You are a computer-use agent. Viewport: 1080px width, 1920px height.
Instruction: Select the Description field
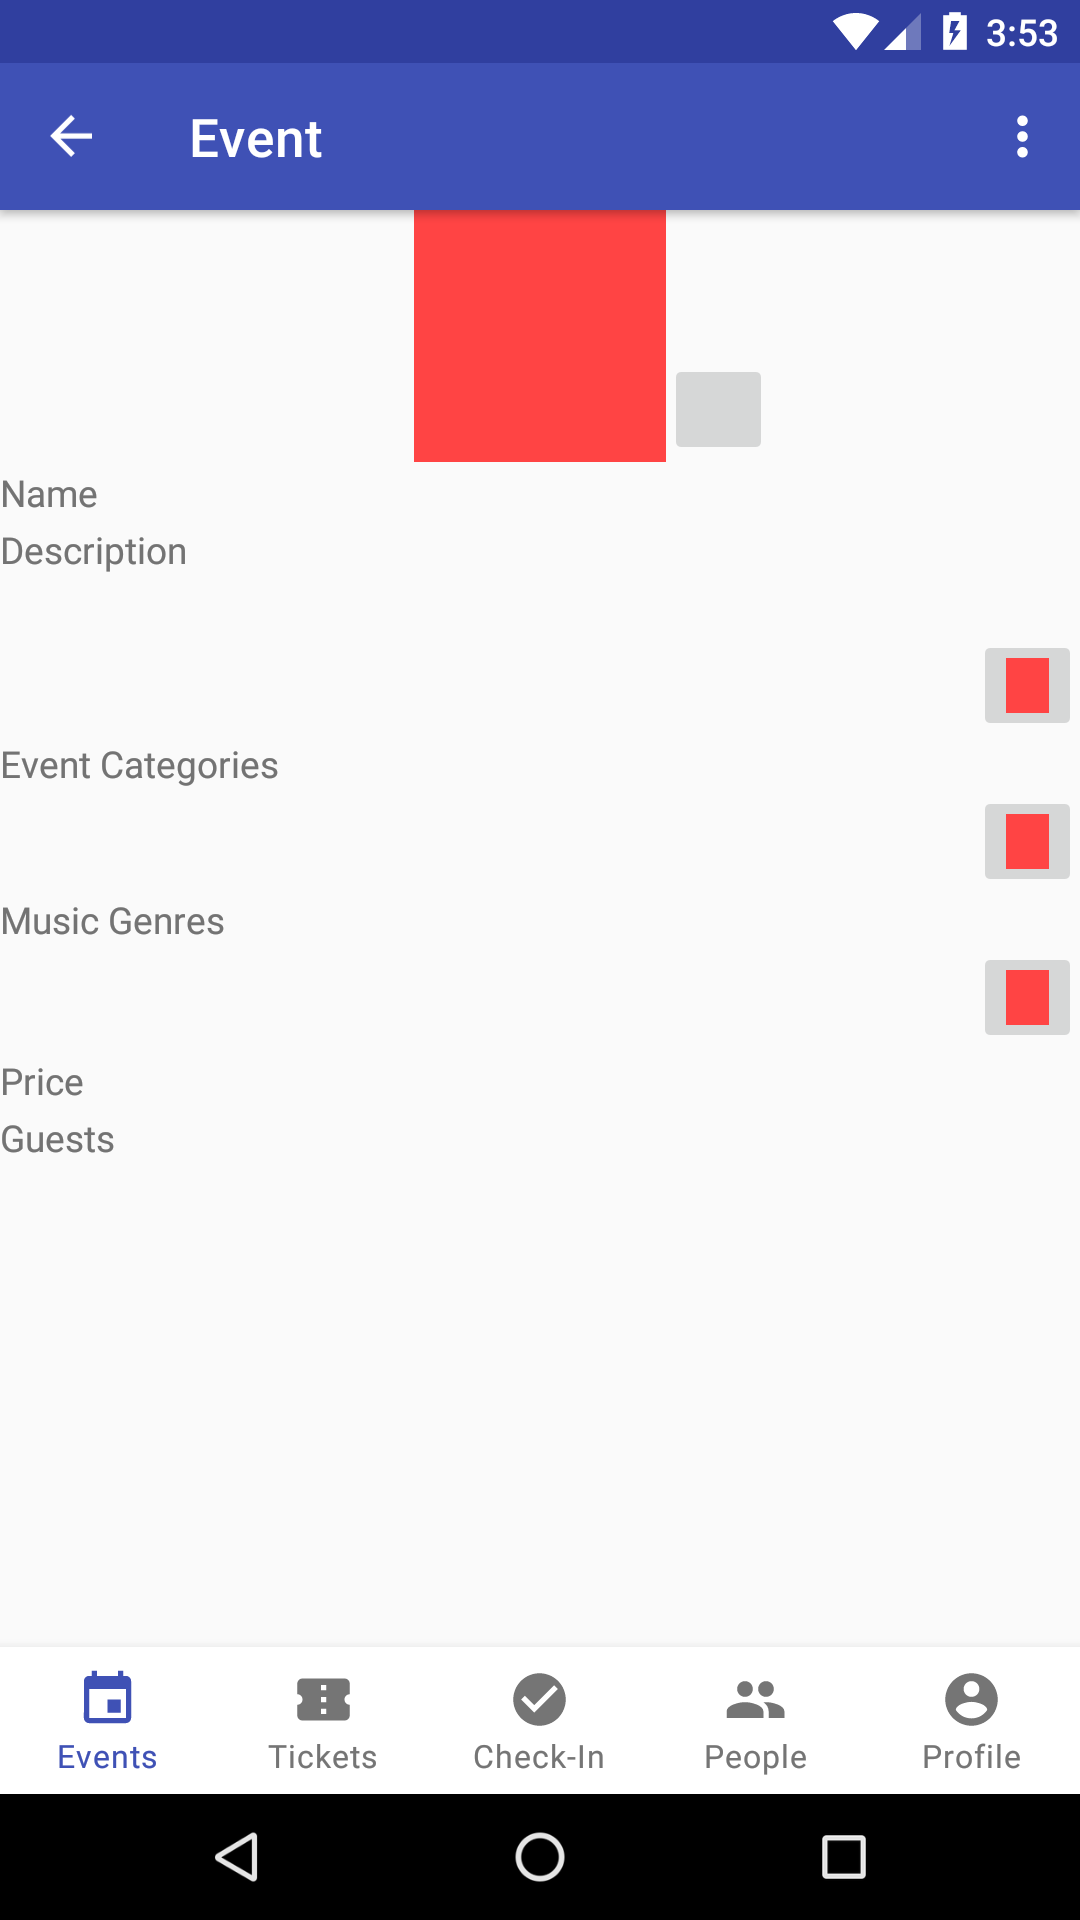click(x=94, y=552)
